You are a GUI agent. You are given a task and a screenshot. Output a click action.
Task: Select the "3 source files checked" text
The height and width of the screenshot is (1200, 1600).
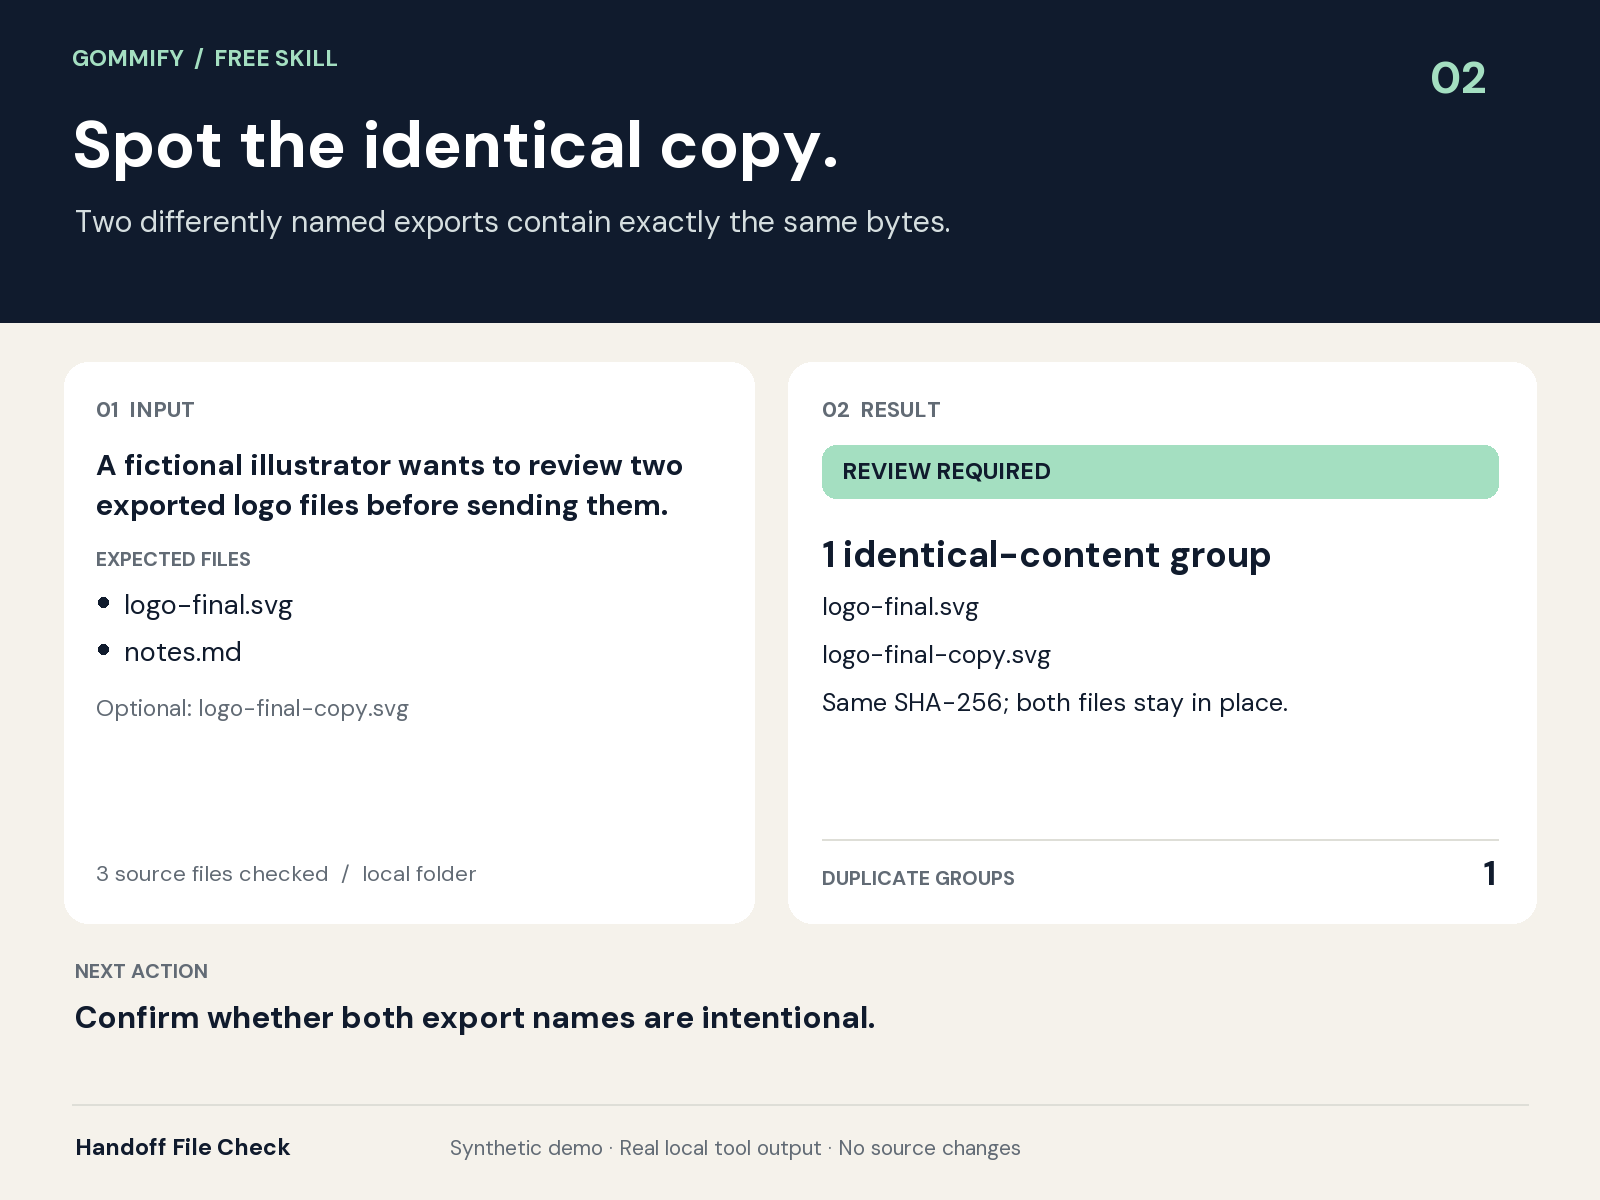coord(212,874)
